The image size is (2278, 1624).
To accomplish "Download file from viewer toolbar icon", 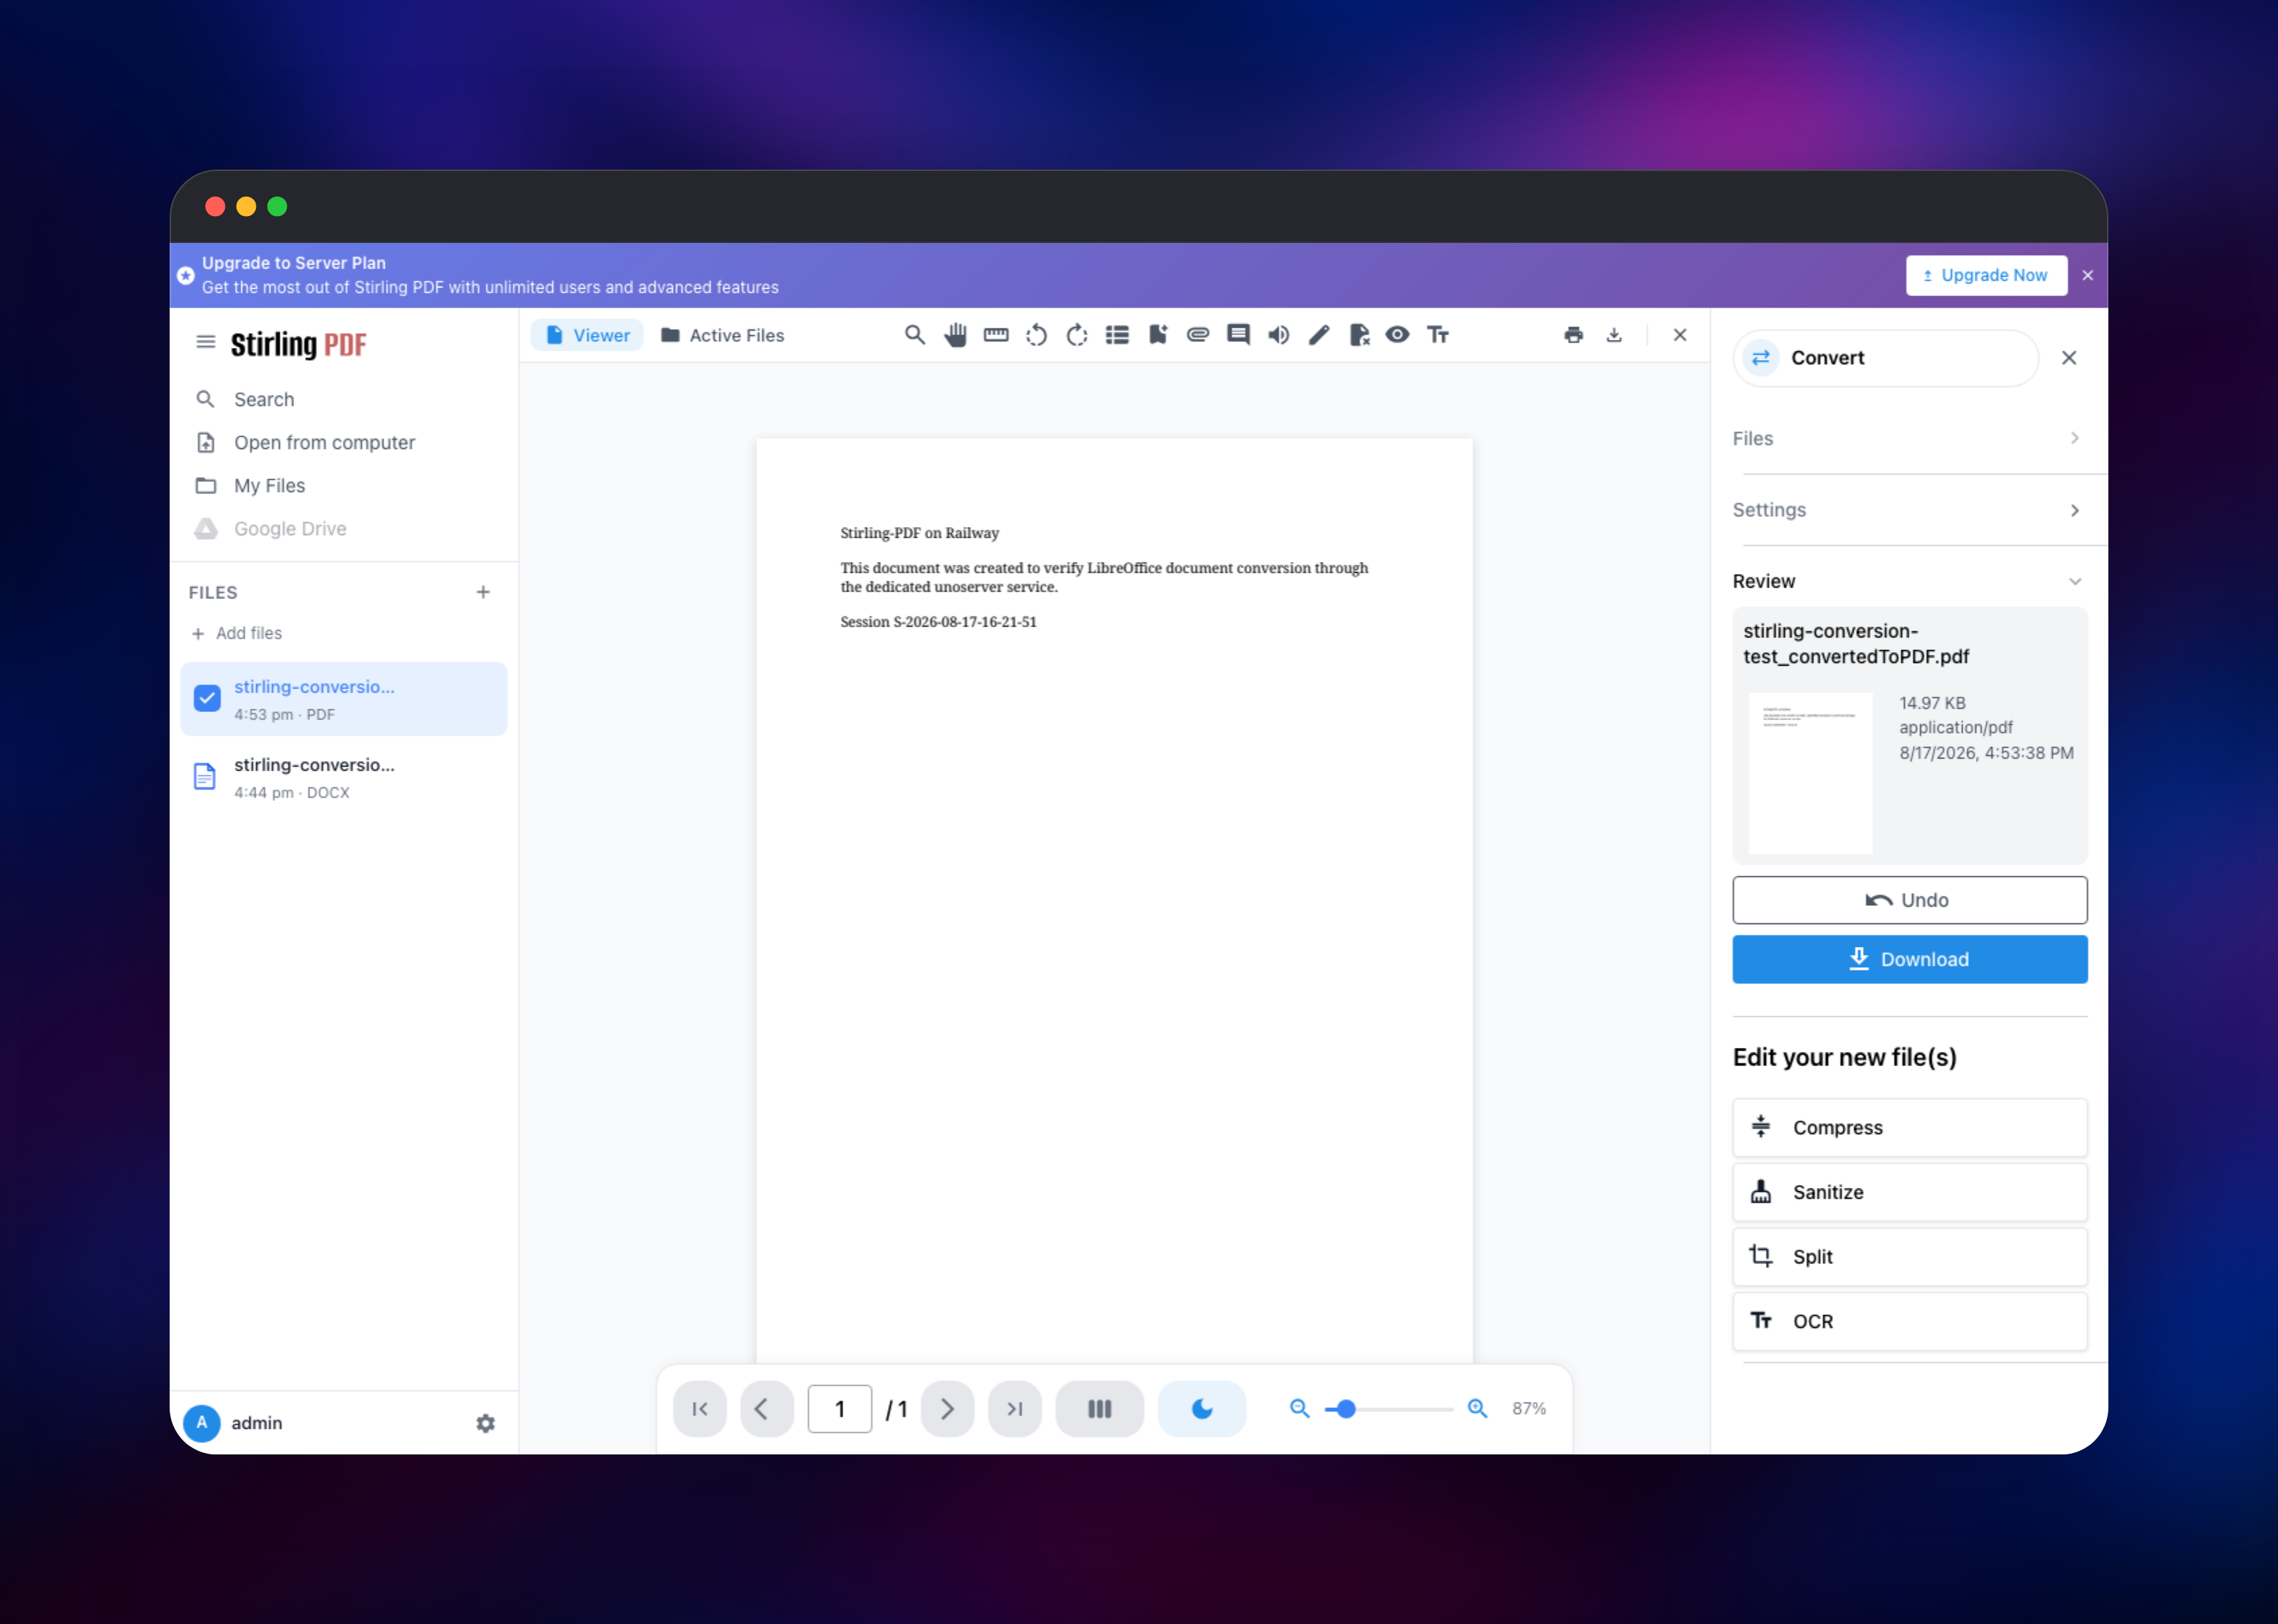I will [1614, 335].
